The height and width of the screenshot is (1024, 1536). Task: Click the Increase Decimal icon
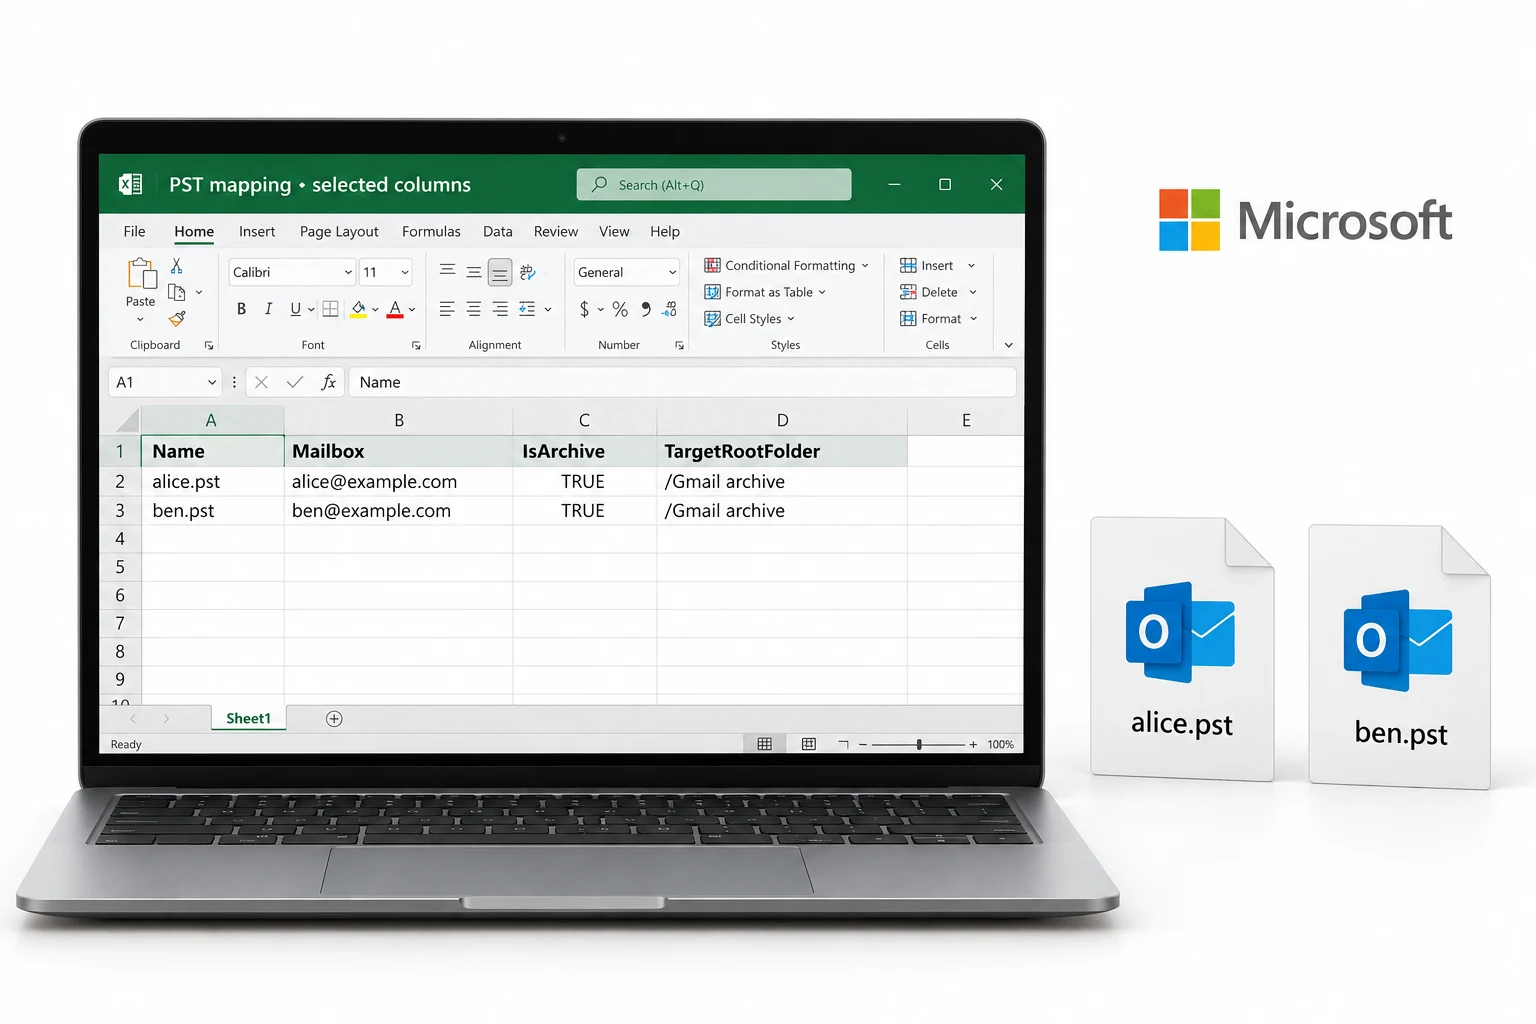click(670, 309)
